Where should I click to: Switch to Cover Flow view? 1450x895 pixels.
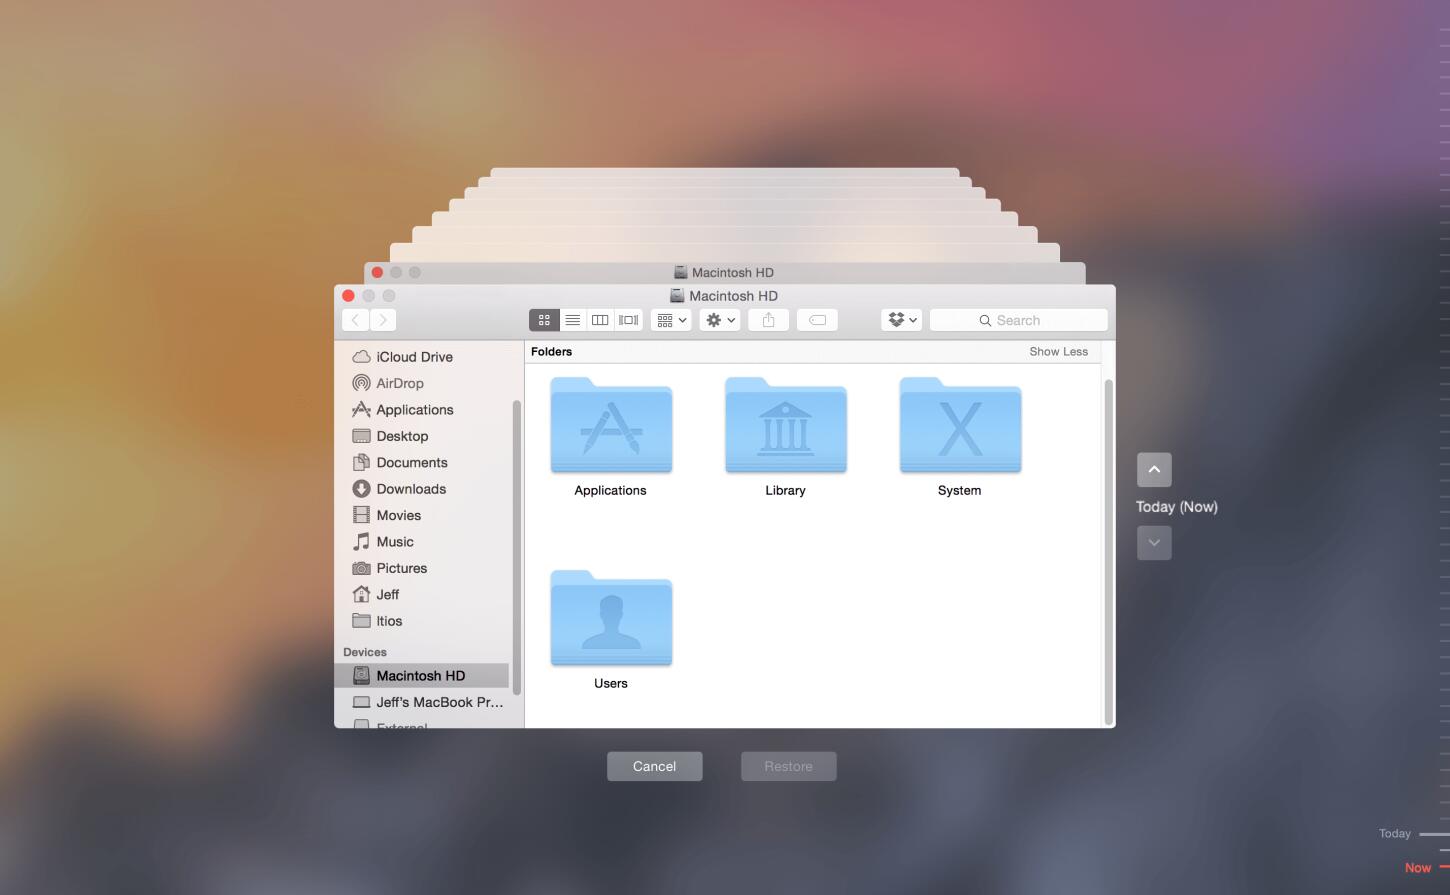(628, 320)
